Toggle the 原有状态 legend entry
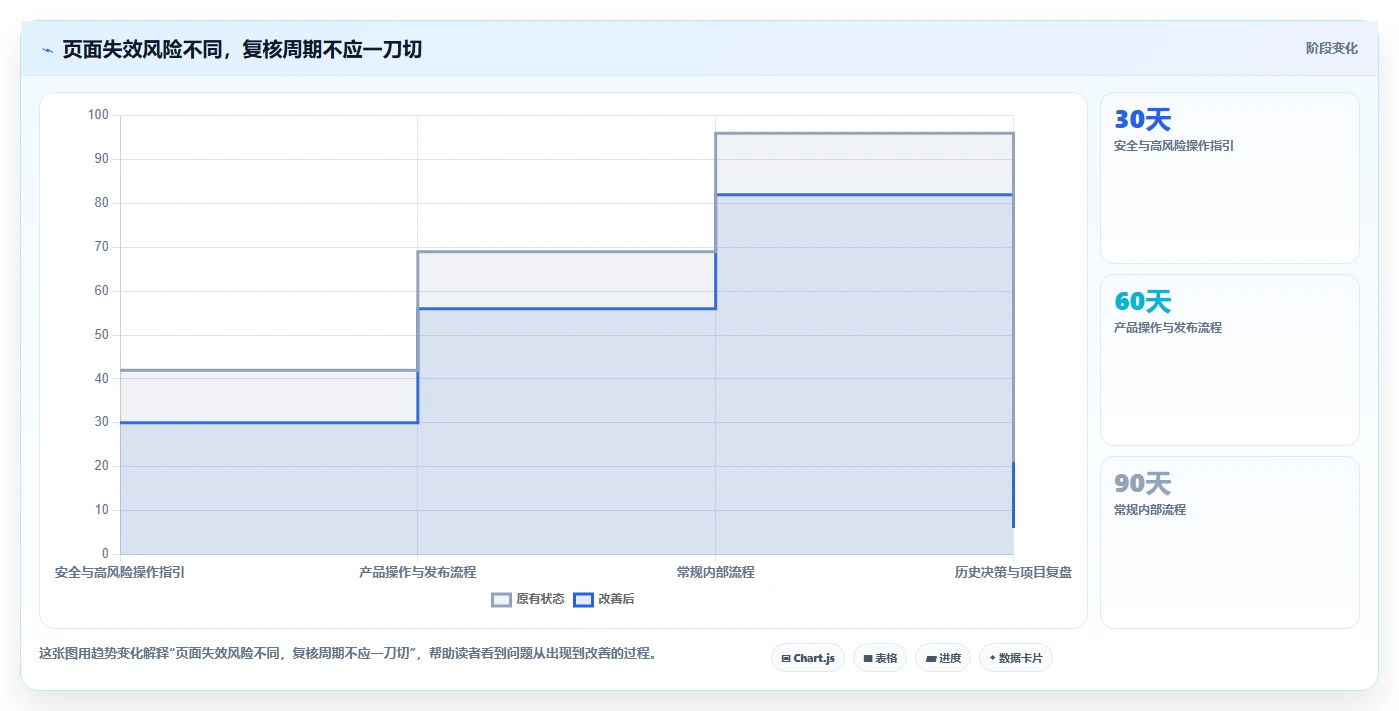This screenshot has height=711, width=1399. [527, 599]
